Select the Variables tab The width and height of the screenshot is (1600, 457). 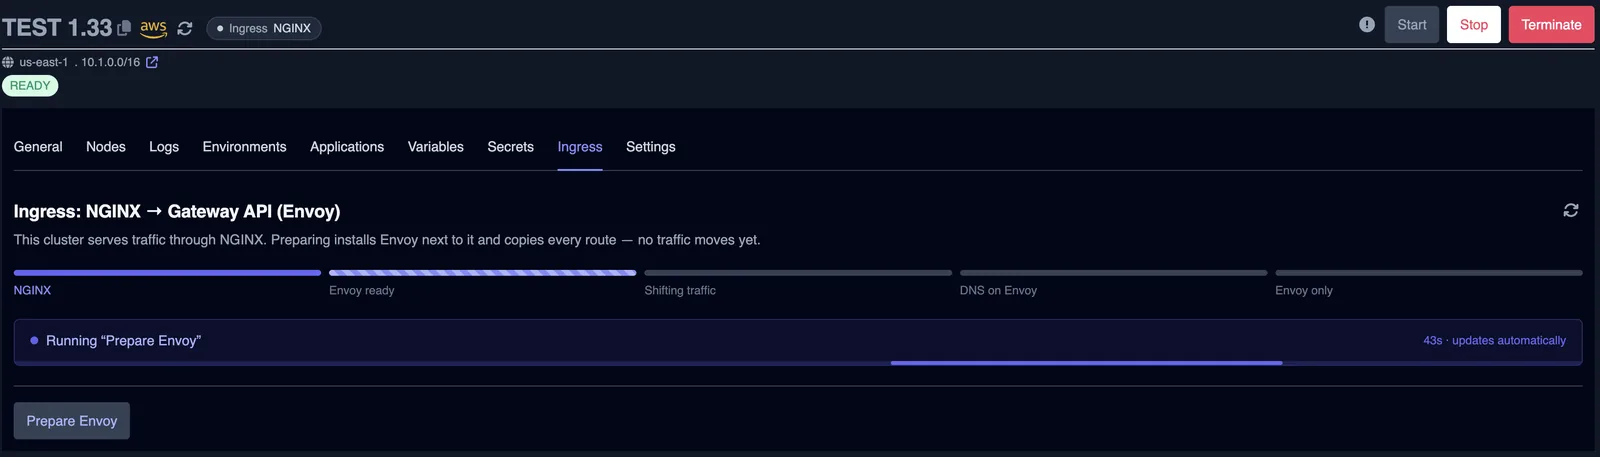tap(436, 147)
